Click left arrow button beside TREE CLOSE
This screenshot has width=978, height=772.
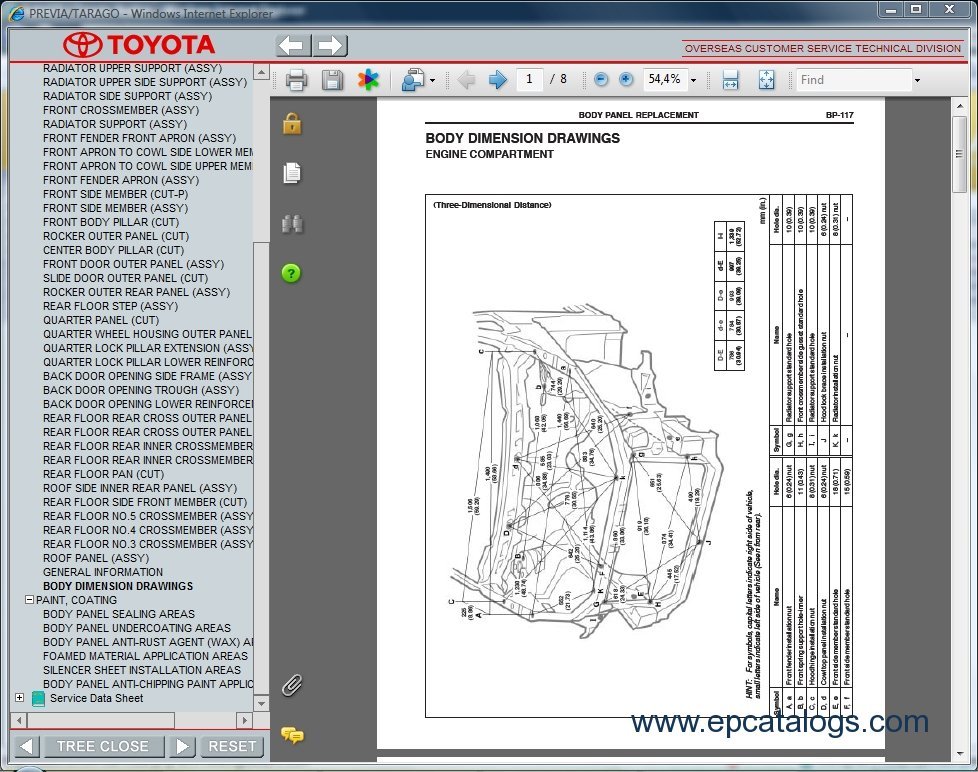26,746
